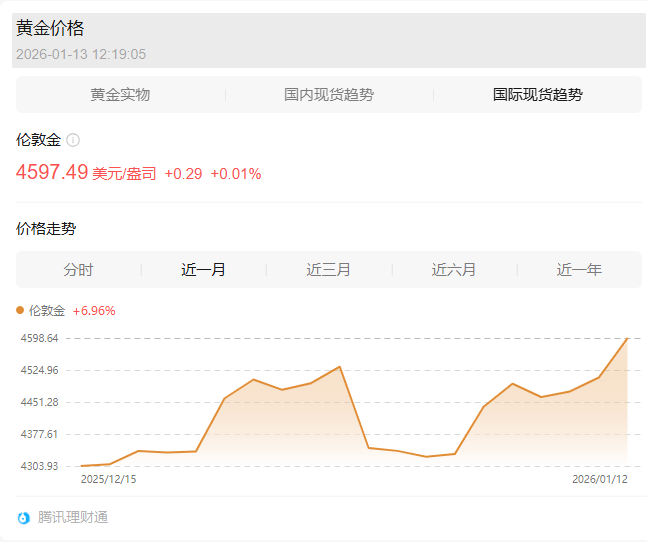The image size is (647, 542).
Task: Click the orange 伦敦金 legend dot
Action: point(20,311)
